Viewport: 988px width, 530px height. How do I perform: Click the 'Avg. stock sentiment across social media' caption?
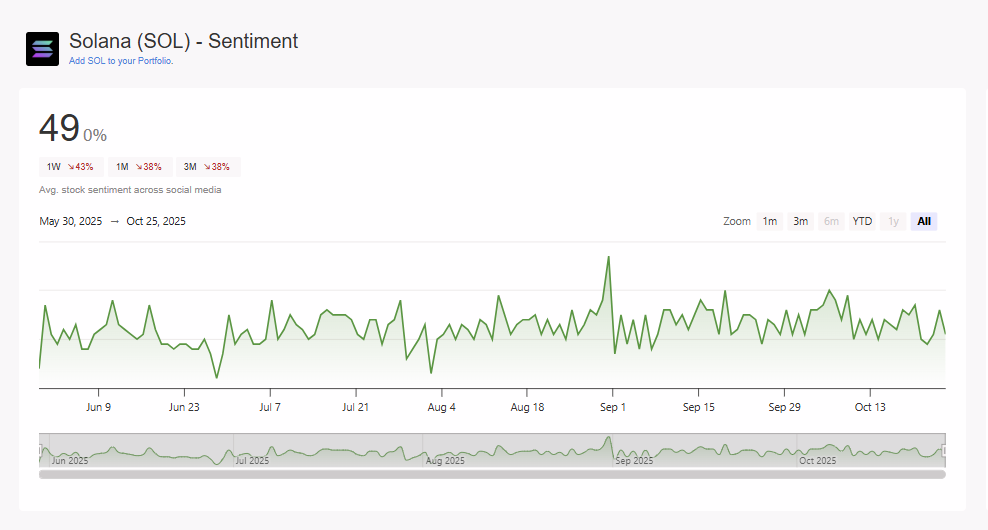pos(130,190)
